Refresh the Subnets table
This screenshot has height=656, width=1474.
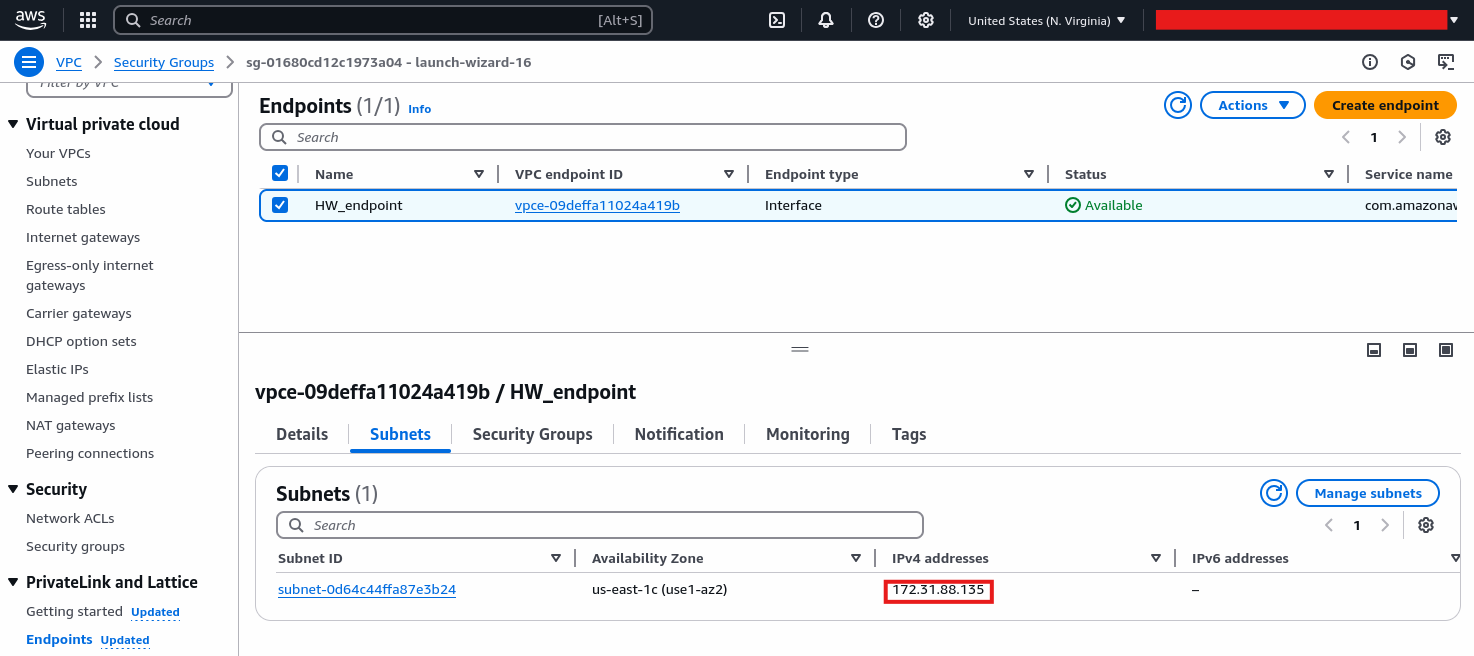(1273, 492)
